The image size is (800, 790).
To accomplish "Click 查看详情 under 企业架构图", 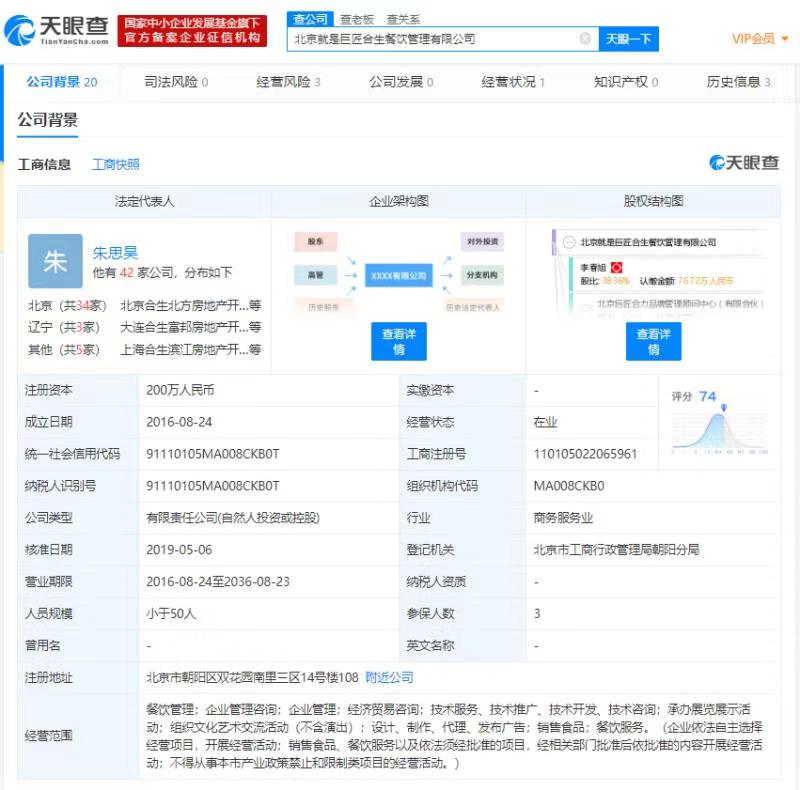I will 399,341.
